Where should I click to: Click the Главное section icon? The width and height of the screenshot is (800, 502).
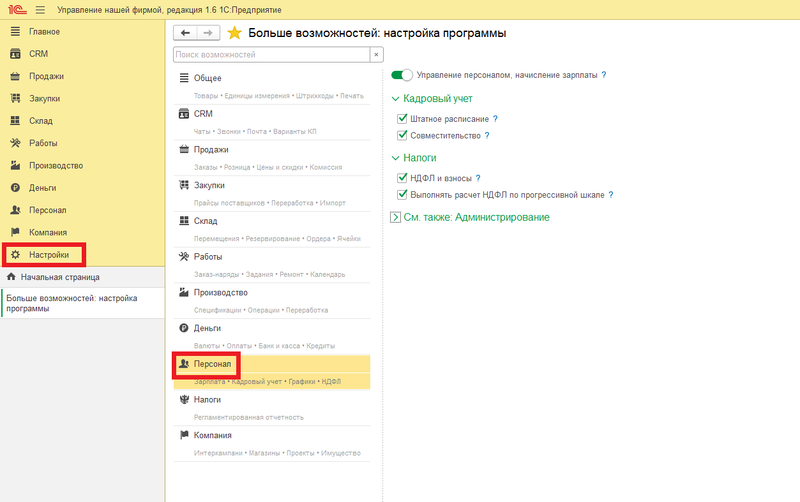click(15, 32)
